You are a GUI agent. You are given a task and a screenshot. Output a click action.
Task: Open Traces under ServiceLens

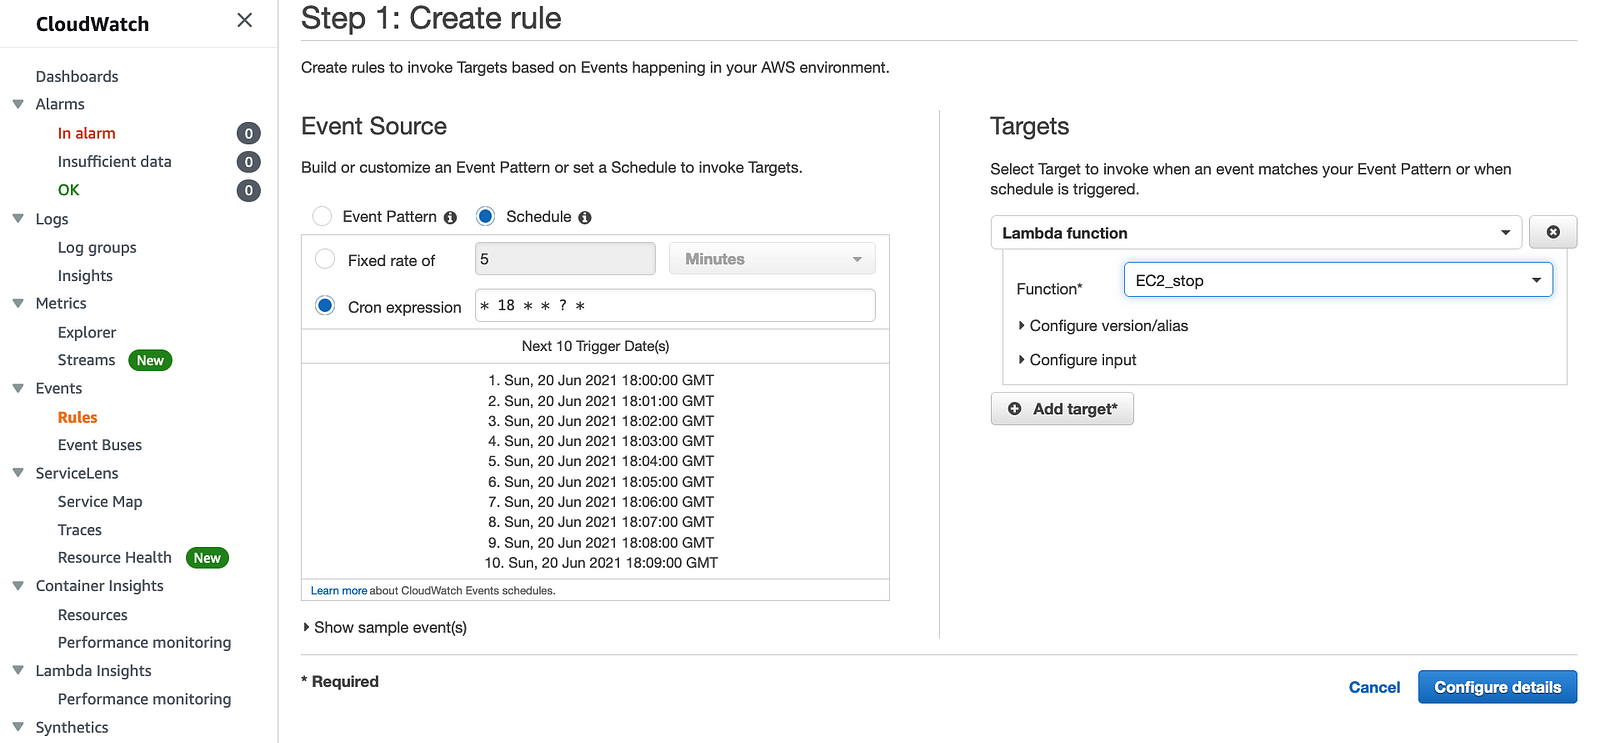tap(80, 530)
